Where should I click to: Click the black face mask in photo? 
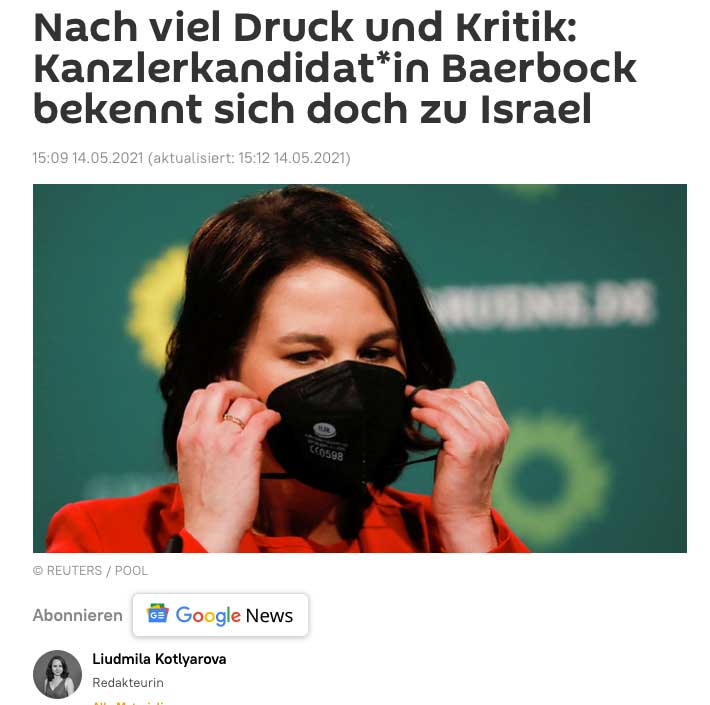click(x=337, y=426)
